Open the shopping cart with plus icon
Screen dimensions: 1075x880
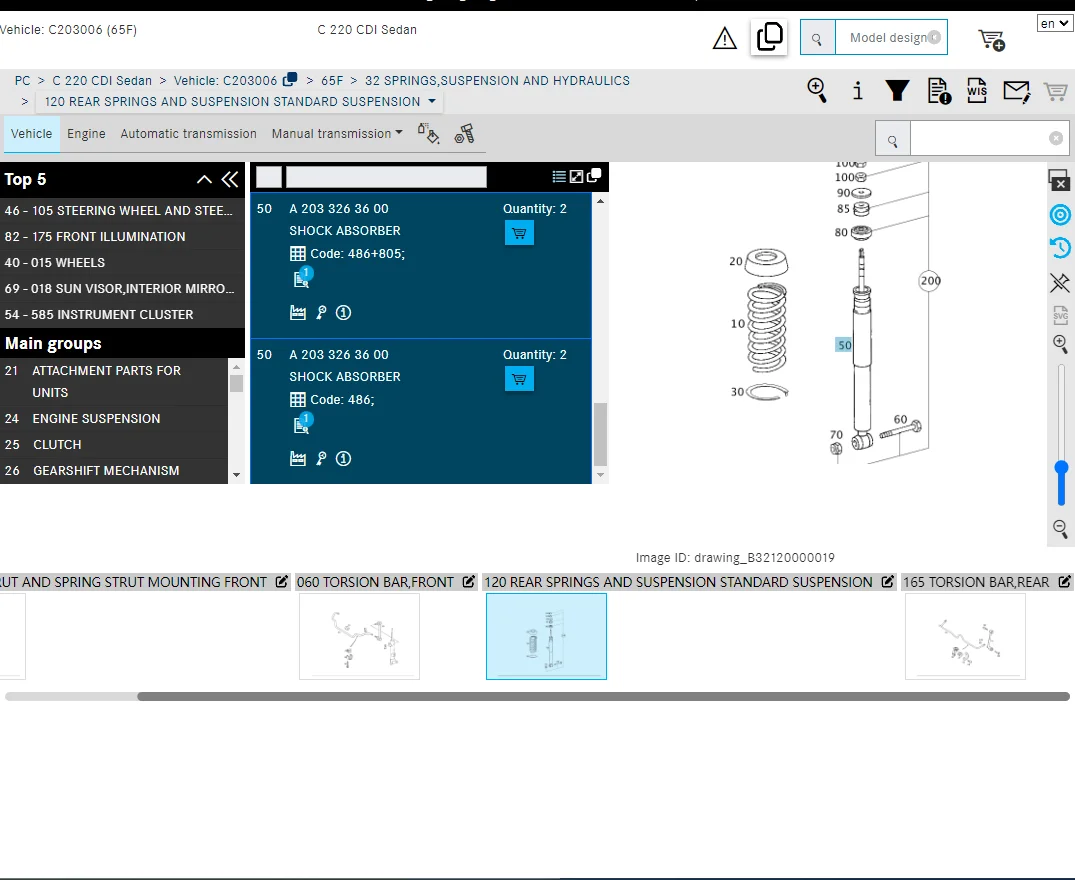coord(991,40)
